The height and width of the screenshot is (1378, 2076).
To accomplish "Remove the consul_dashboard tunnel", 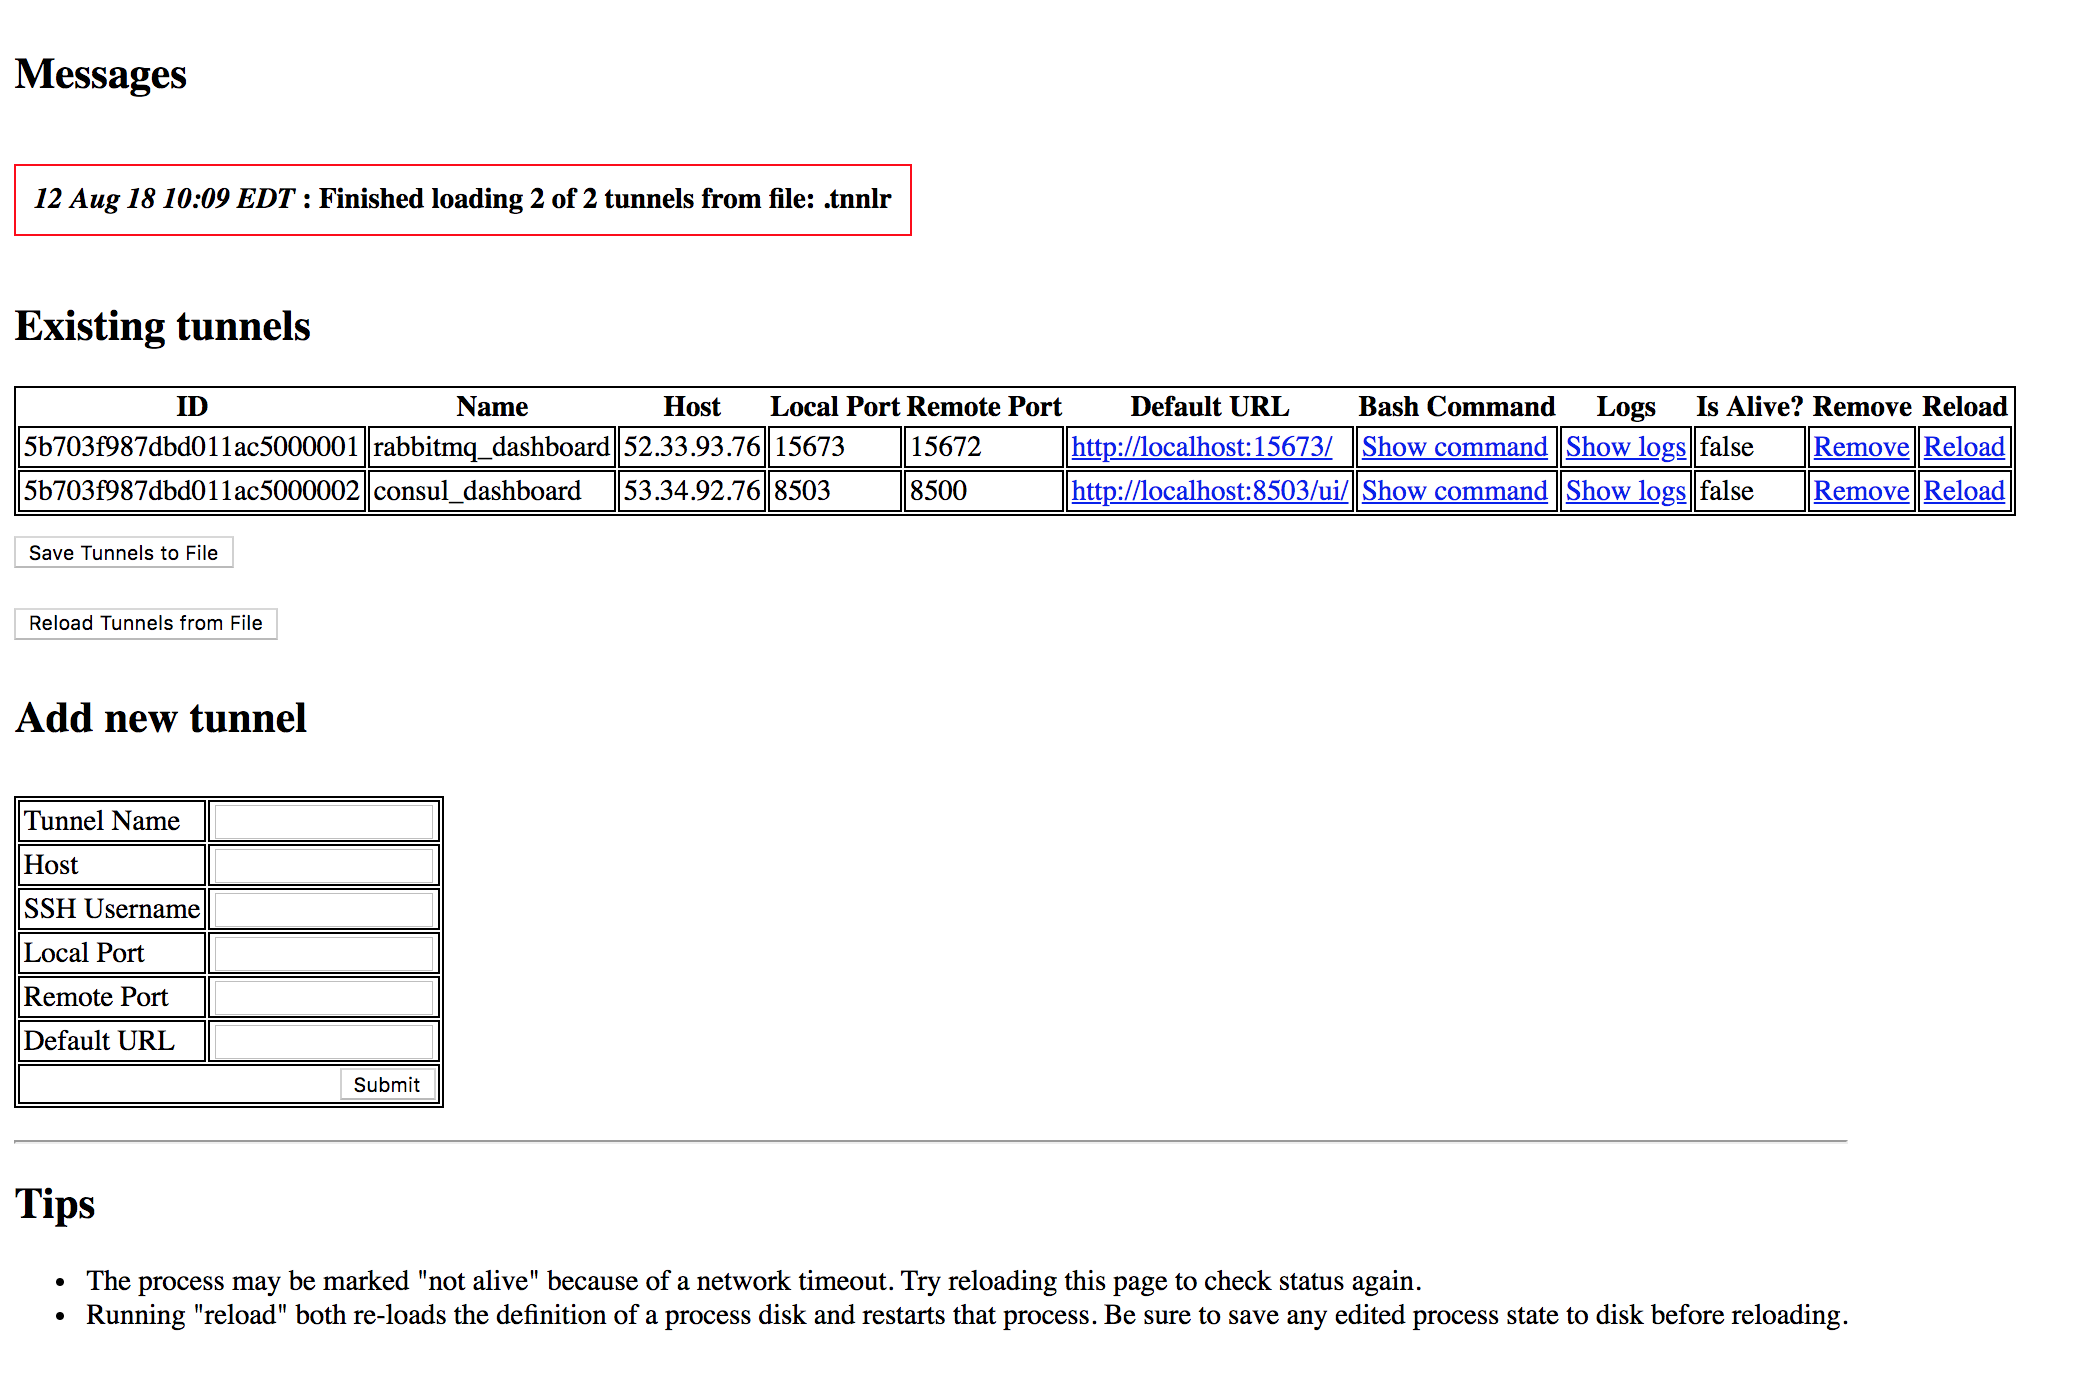I will click(x=1861, y=491).
